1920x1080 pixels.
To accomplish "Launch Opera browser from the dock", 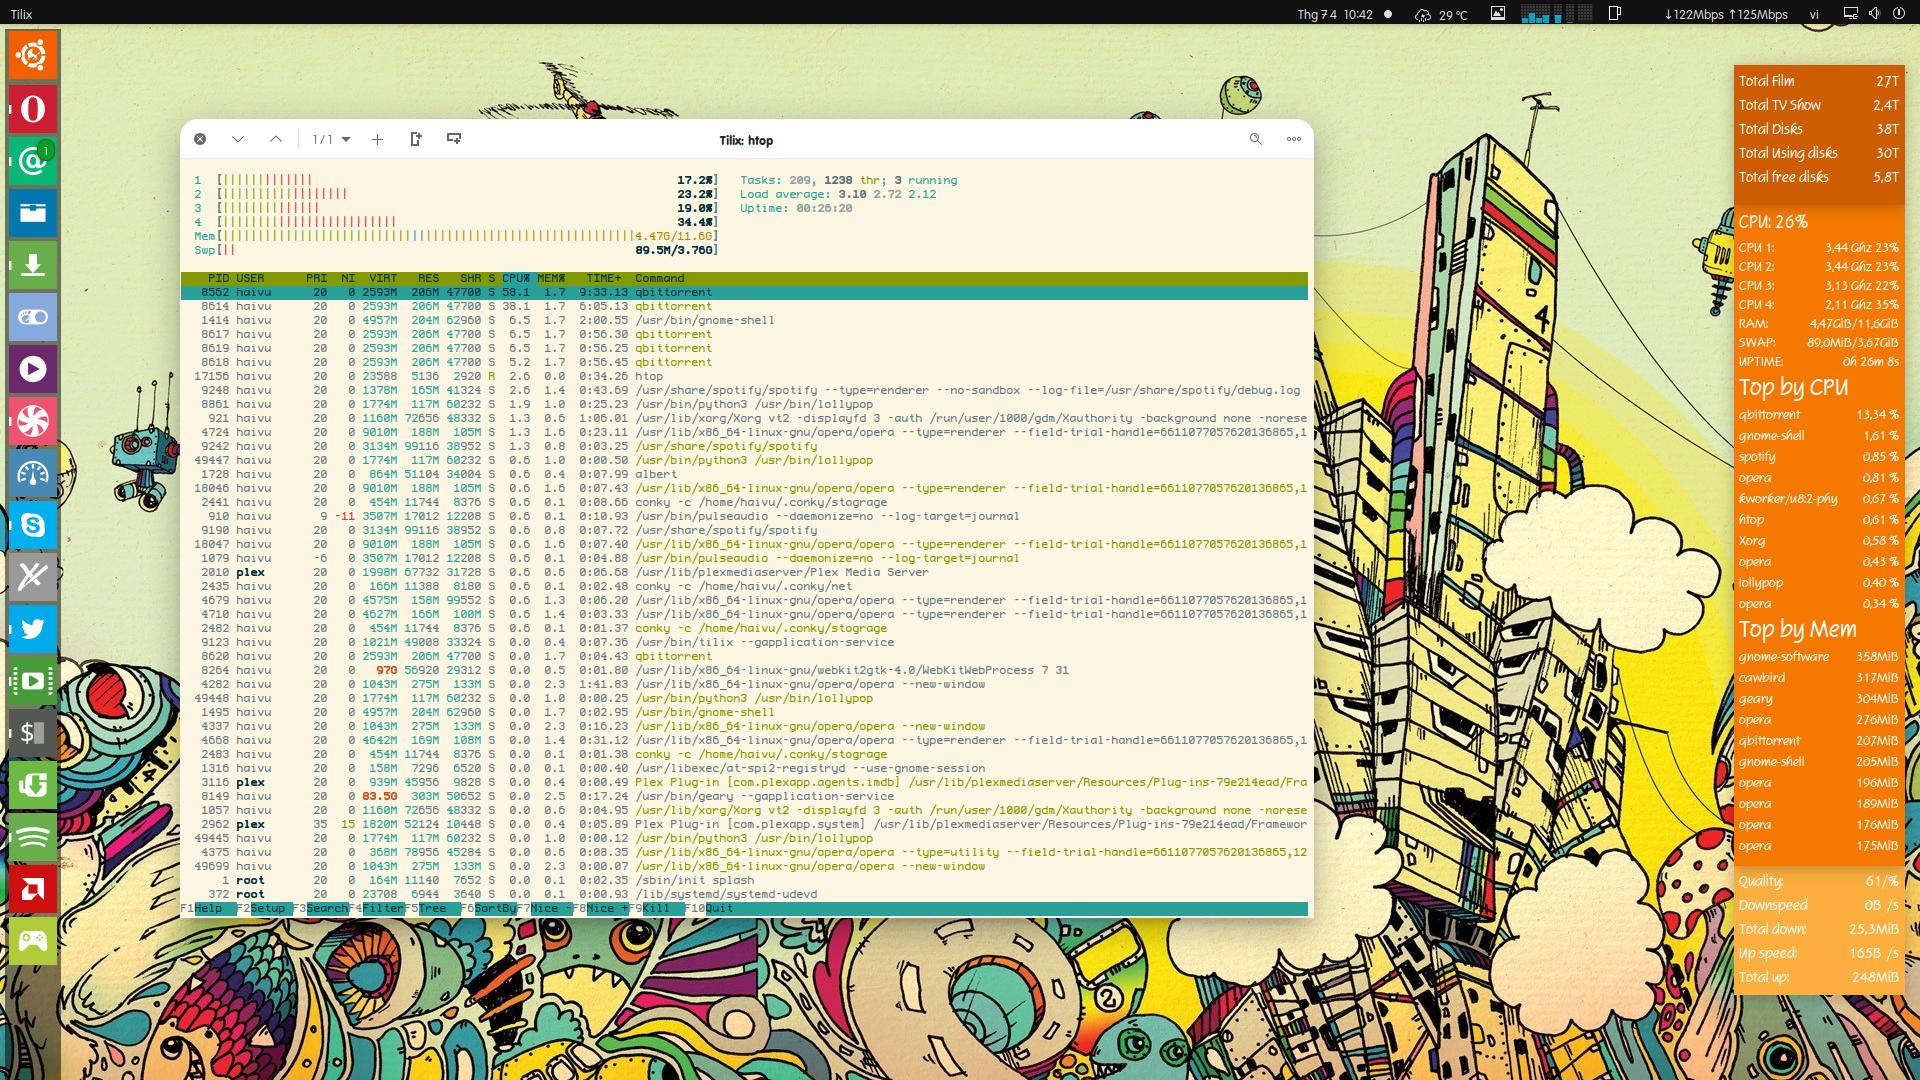I will (x=33, y=108).
